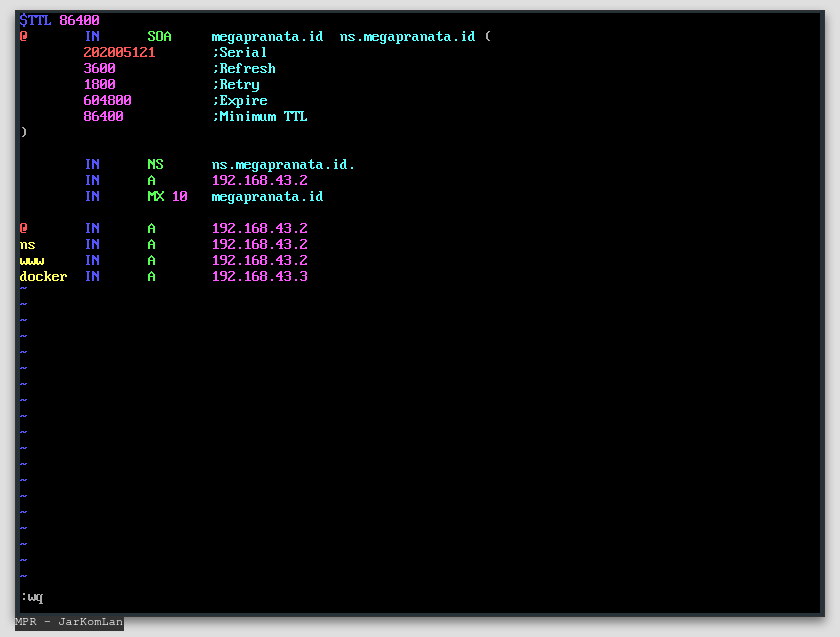The width and height of the screenshot is (840, 637).
Task: Place cursor on the docker hostname
Action: (x=43, y=276)
